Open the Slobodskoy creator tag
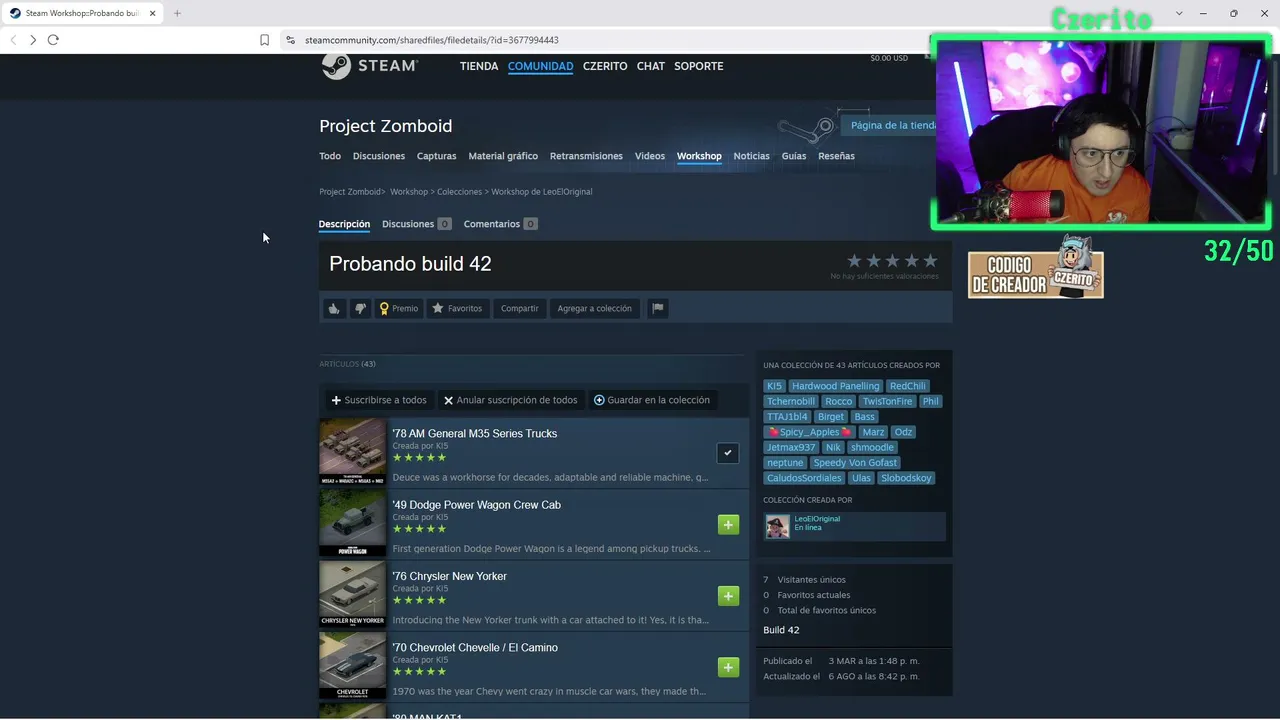The width and height of the screenshot is (1280, 720). (x=906, y=478)
